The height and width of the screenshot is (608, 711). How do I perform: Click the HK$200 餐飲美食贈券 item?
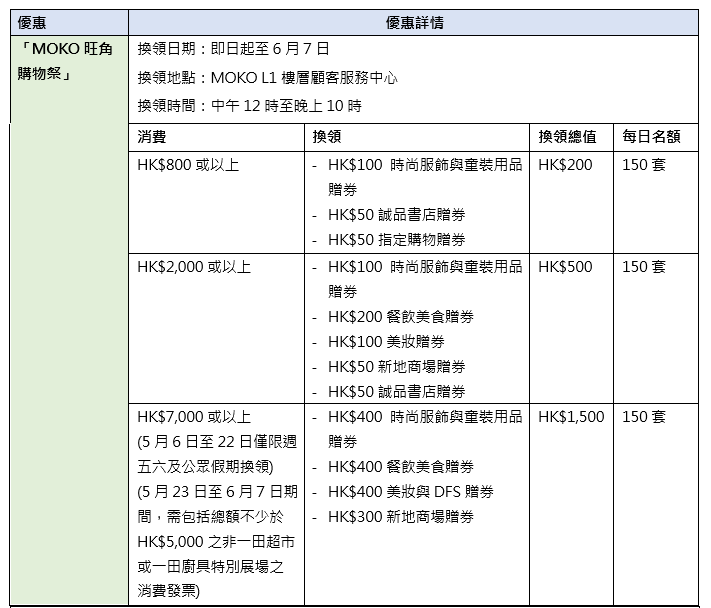coord(400,317)
